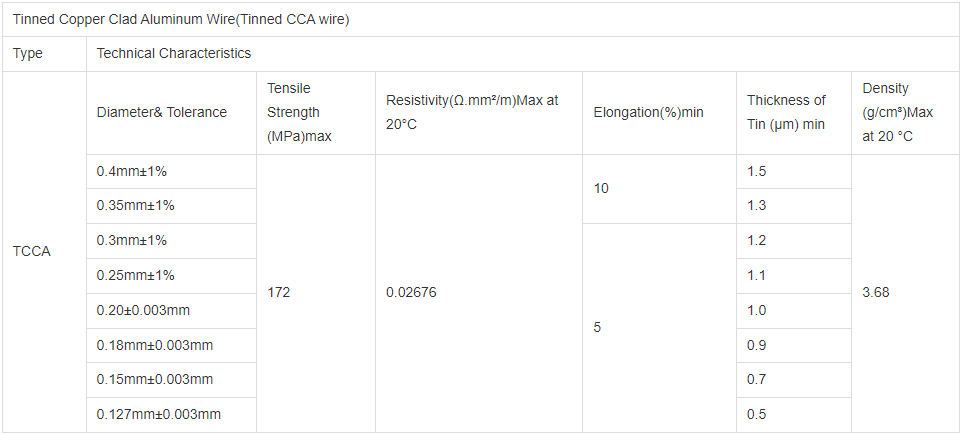
Task: Click the 0.35mm±1% diameter cell
Action: tap(136, 205)
